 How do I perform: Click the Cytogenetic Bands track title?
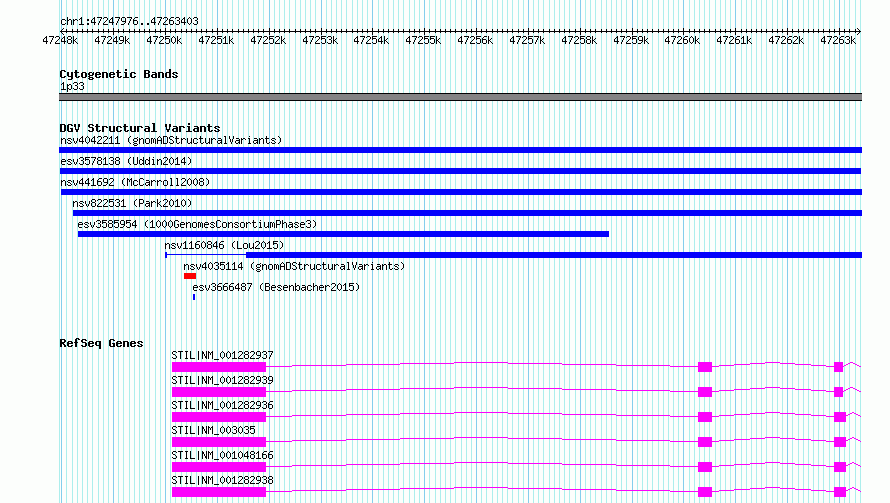pyautogui.click(x=119, y=74)
